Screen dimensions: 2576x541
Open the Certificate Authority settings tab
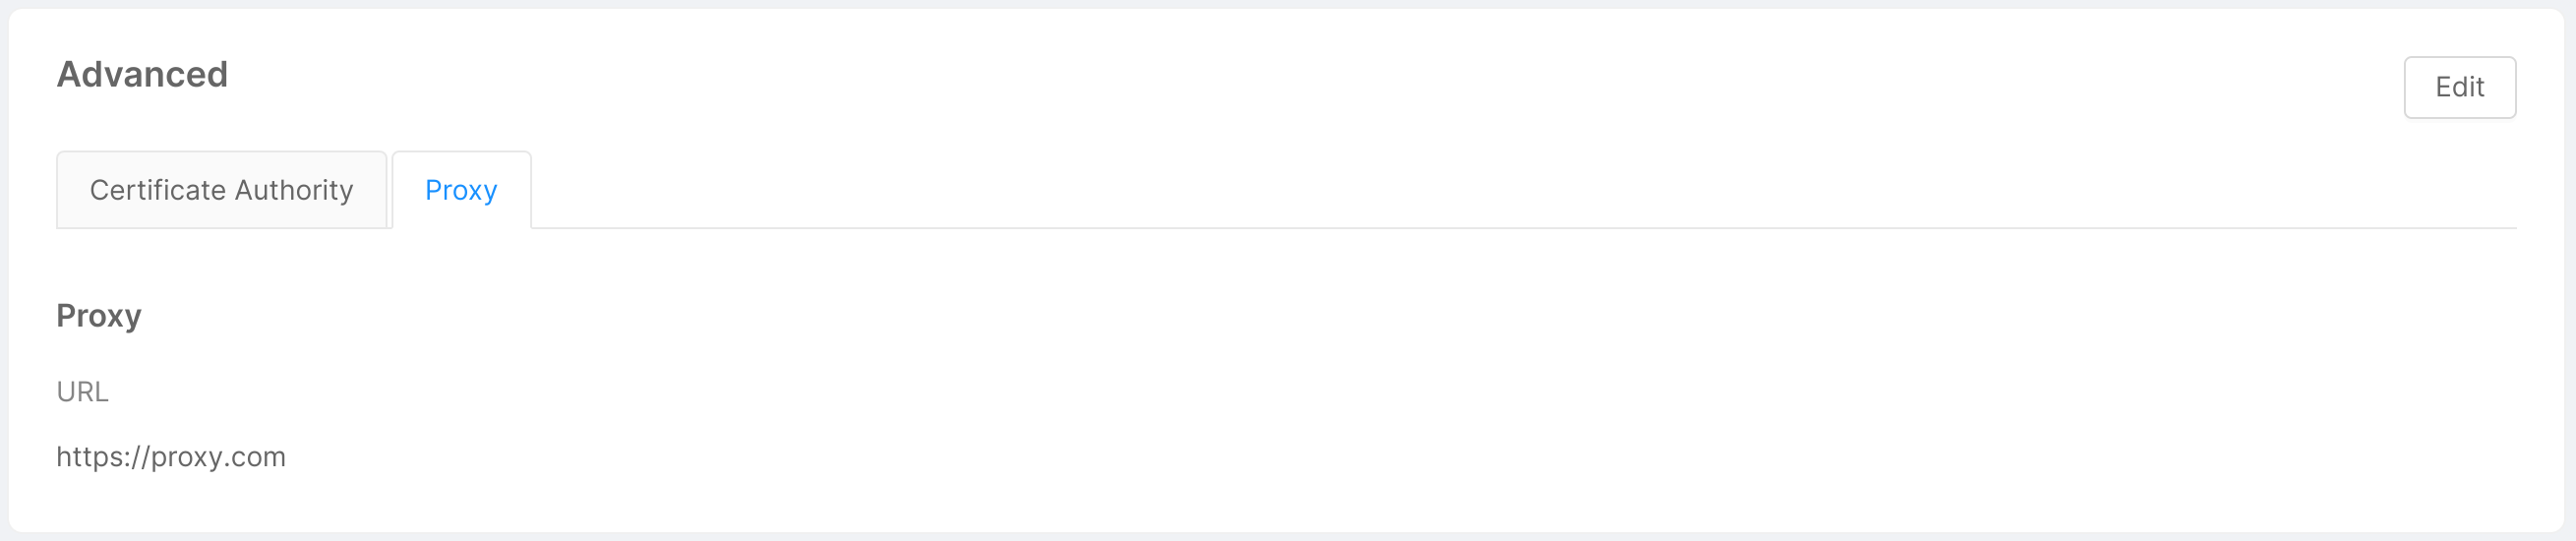tap(221, 190)
